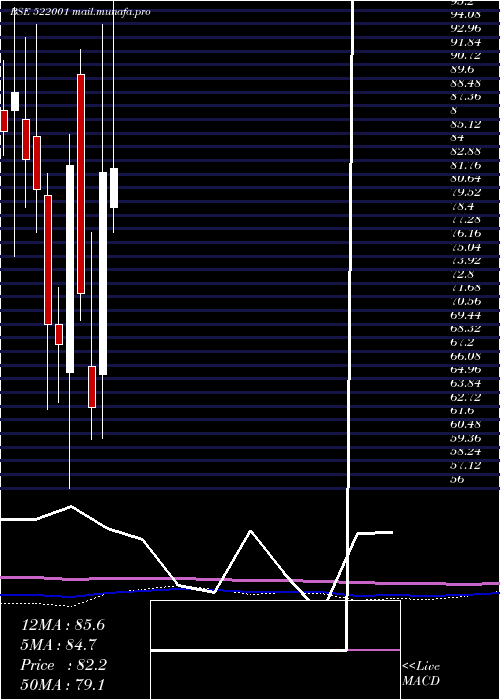Click the 82.88 price axis label

tap(466, 151)
